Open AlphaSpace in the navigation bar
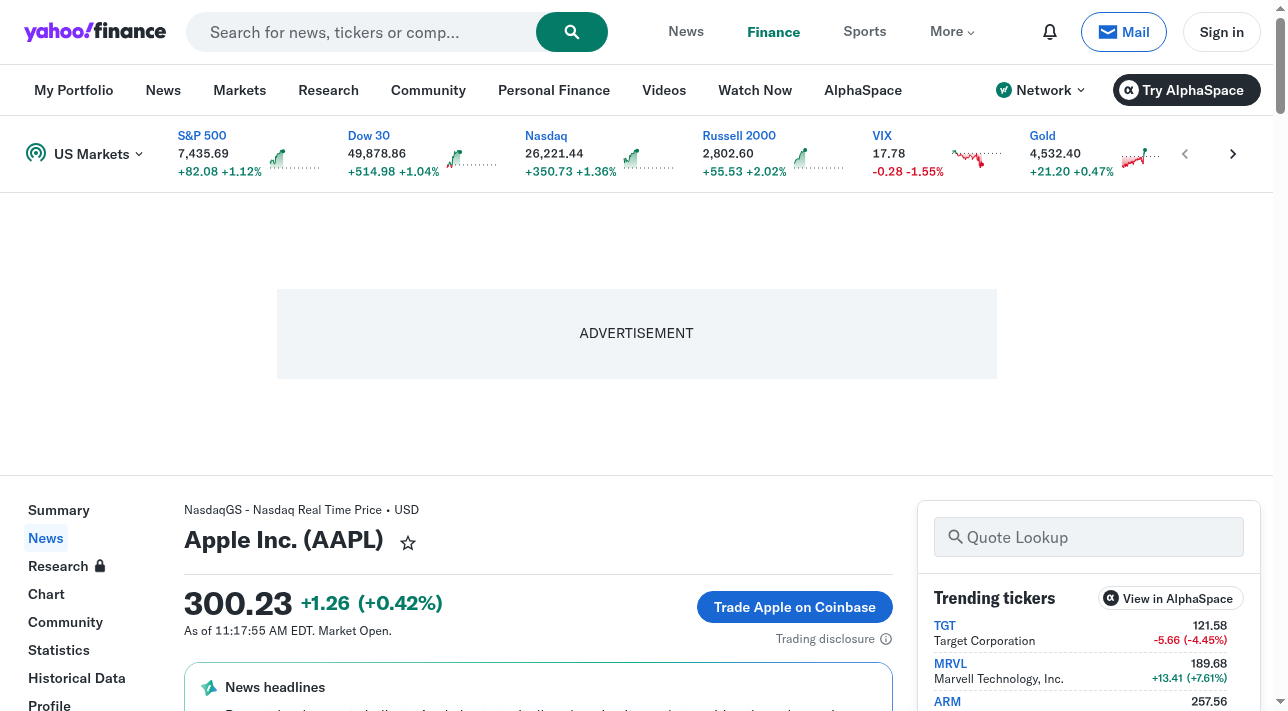Screen dimensions: 1288x711 [x=863, y=90]
